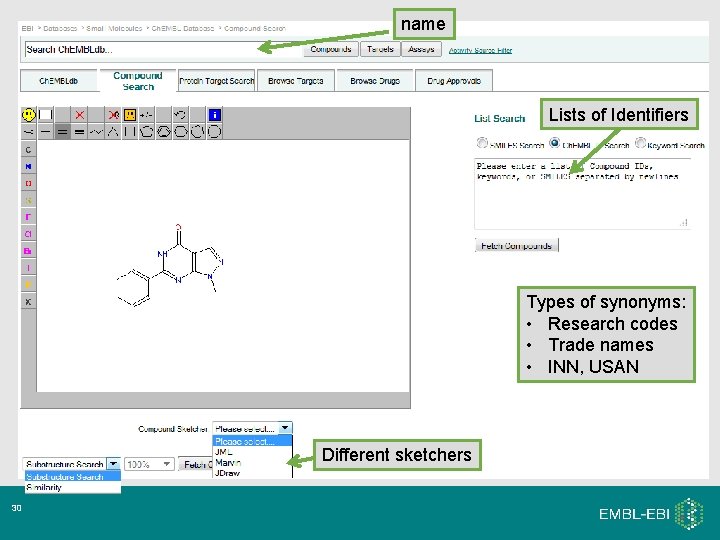This screenshot has height=540, width=720.
Task: Select the benzene ring tool
Action: 163,132
